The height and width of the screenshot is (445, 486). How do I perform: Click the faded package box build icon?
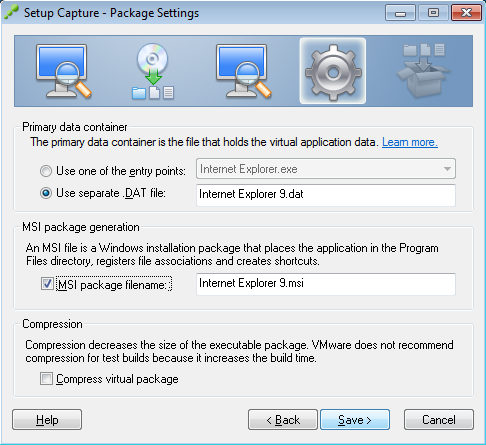click(423, 71)
